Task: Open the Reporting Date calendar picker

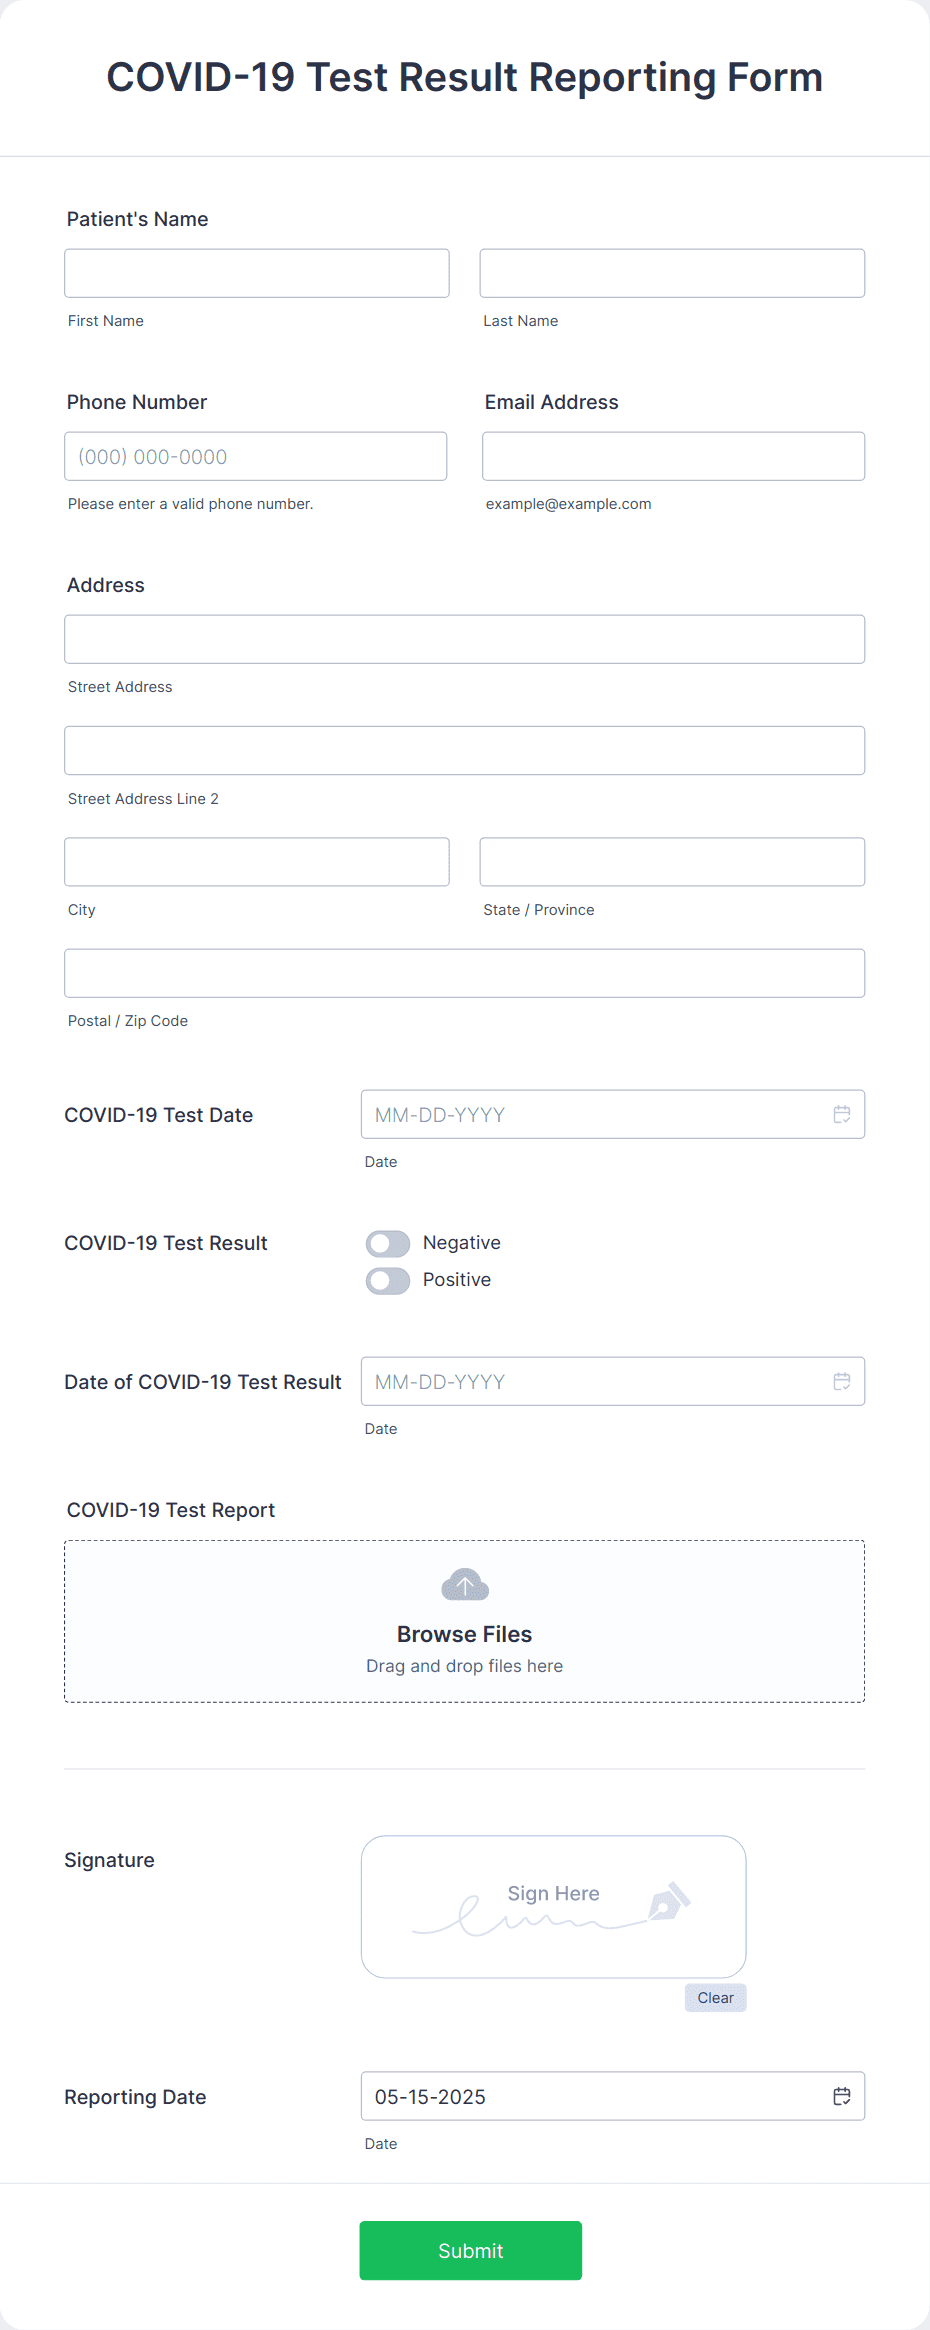Action: click(841, 2097)
